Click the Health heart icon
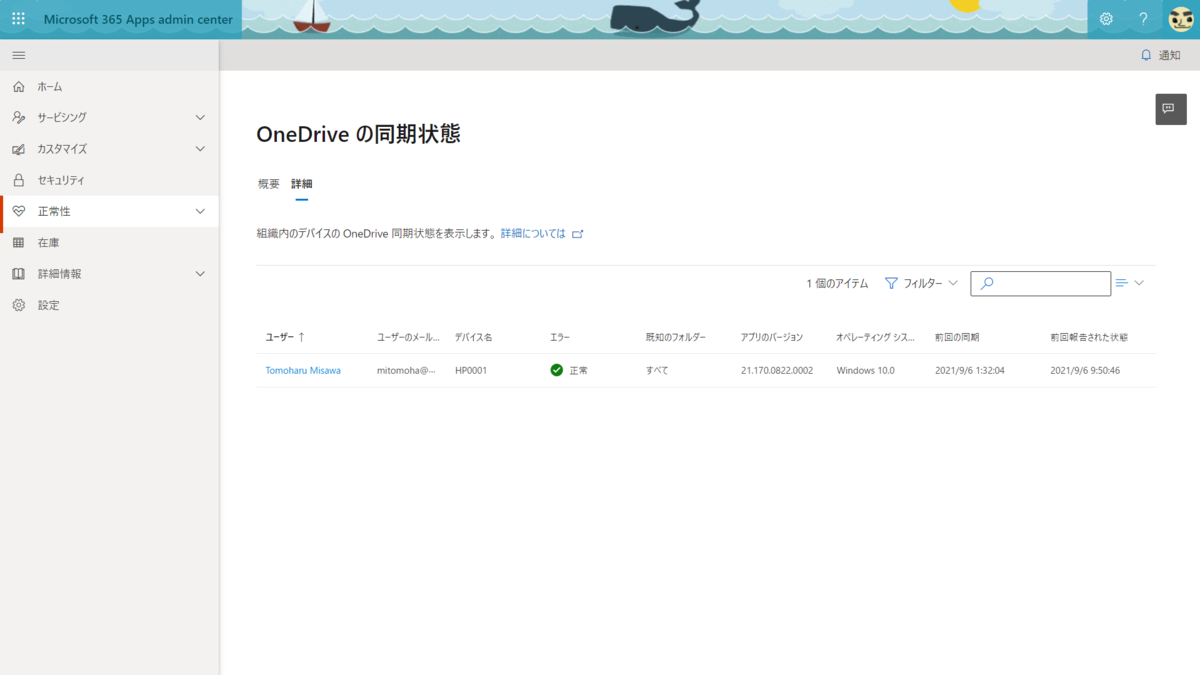This screenshot has width=1200, height=675. point(18,211)
